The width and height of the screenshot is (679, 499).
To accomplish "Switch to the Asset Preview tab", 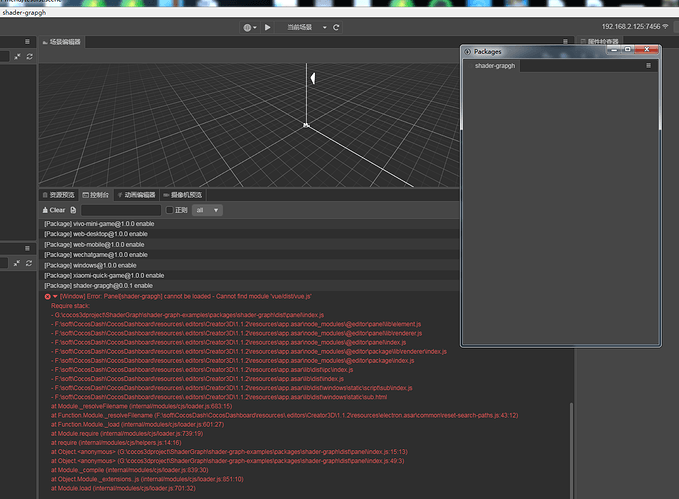I will [x=57, y=195].
